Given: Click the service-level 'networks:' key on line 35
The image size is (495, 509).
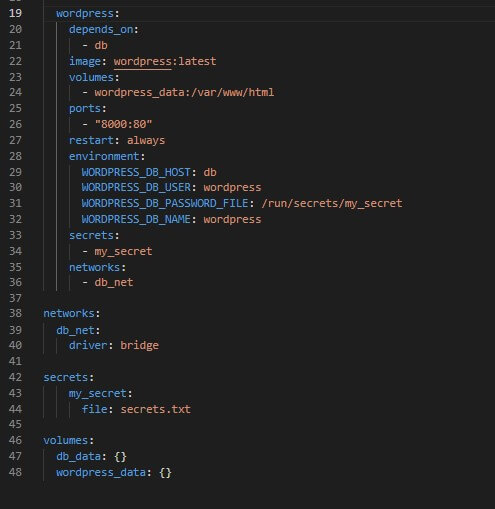Looking at the screenshot, I should point(97,267).
